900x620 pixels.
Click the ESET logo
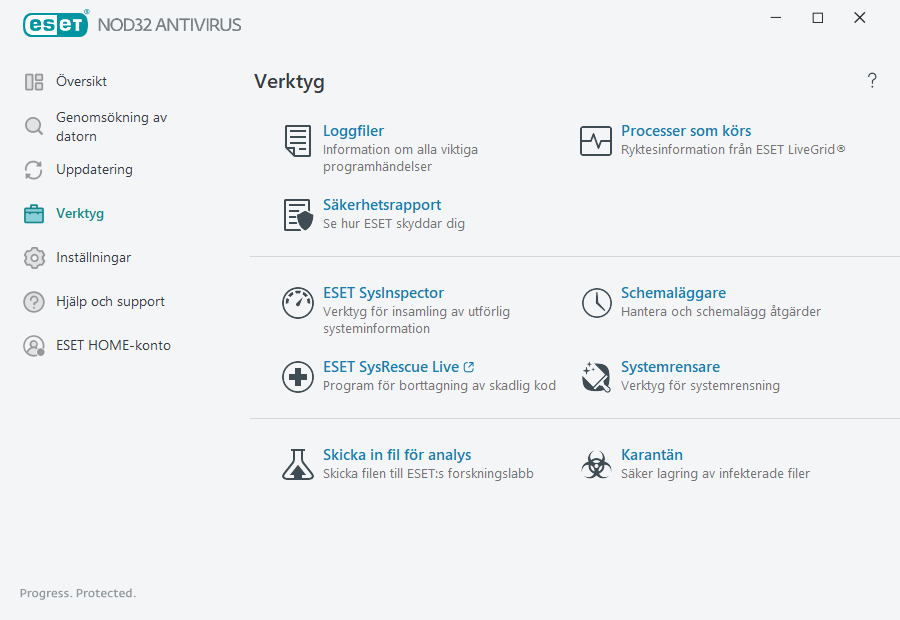pyautogui.click(x=56, y=23)
